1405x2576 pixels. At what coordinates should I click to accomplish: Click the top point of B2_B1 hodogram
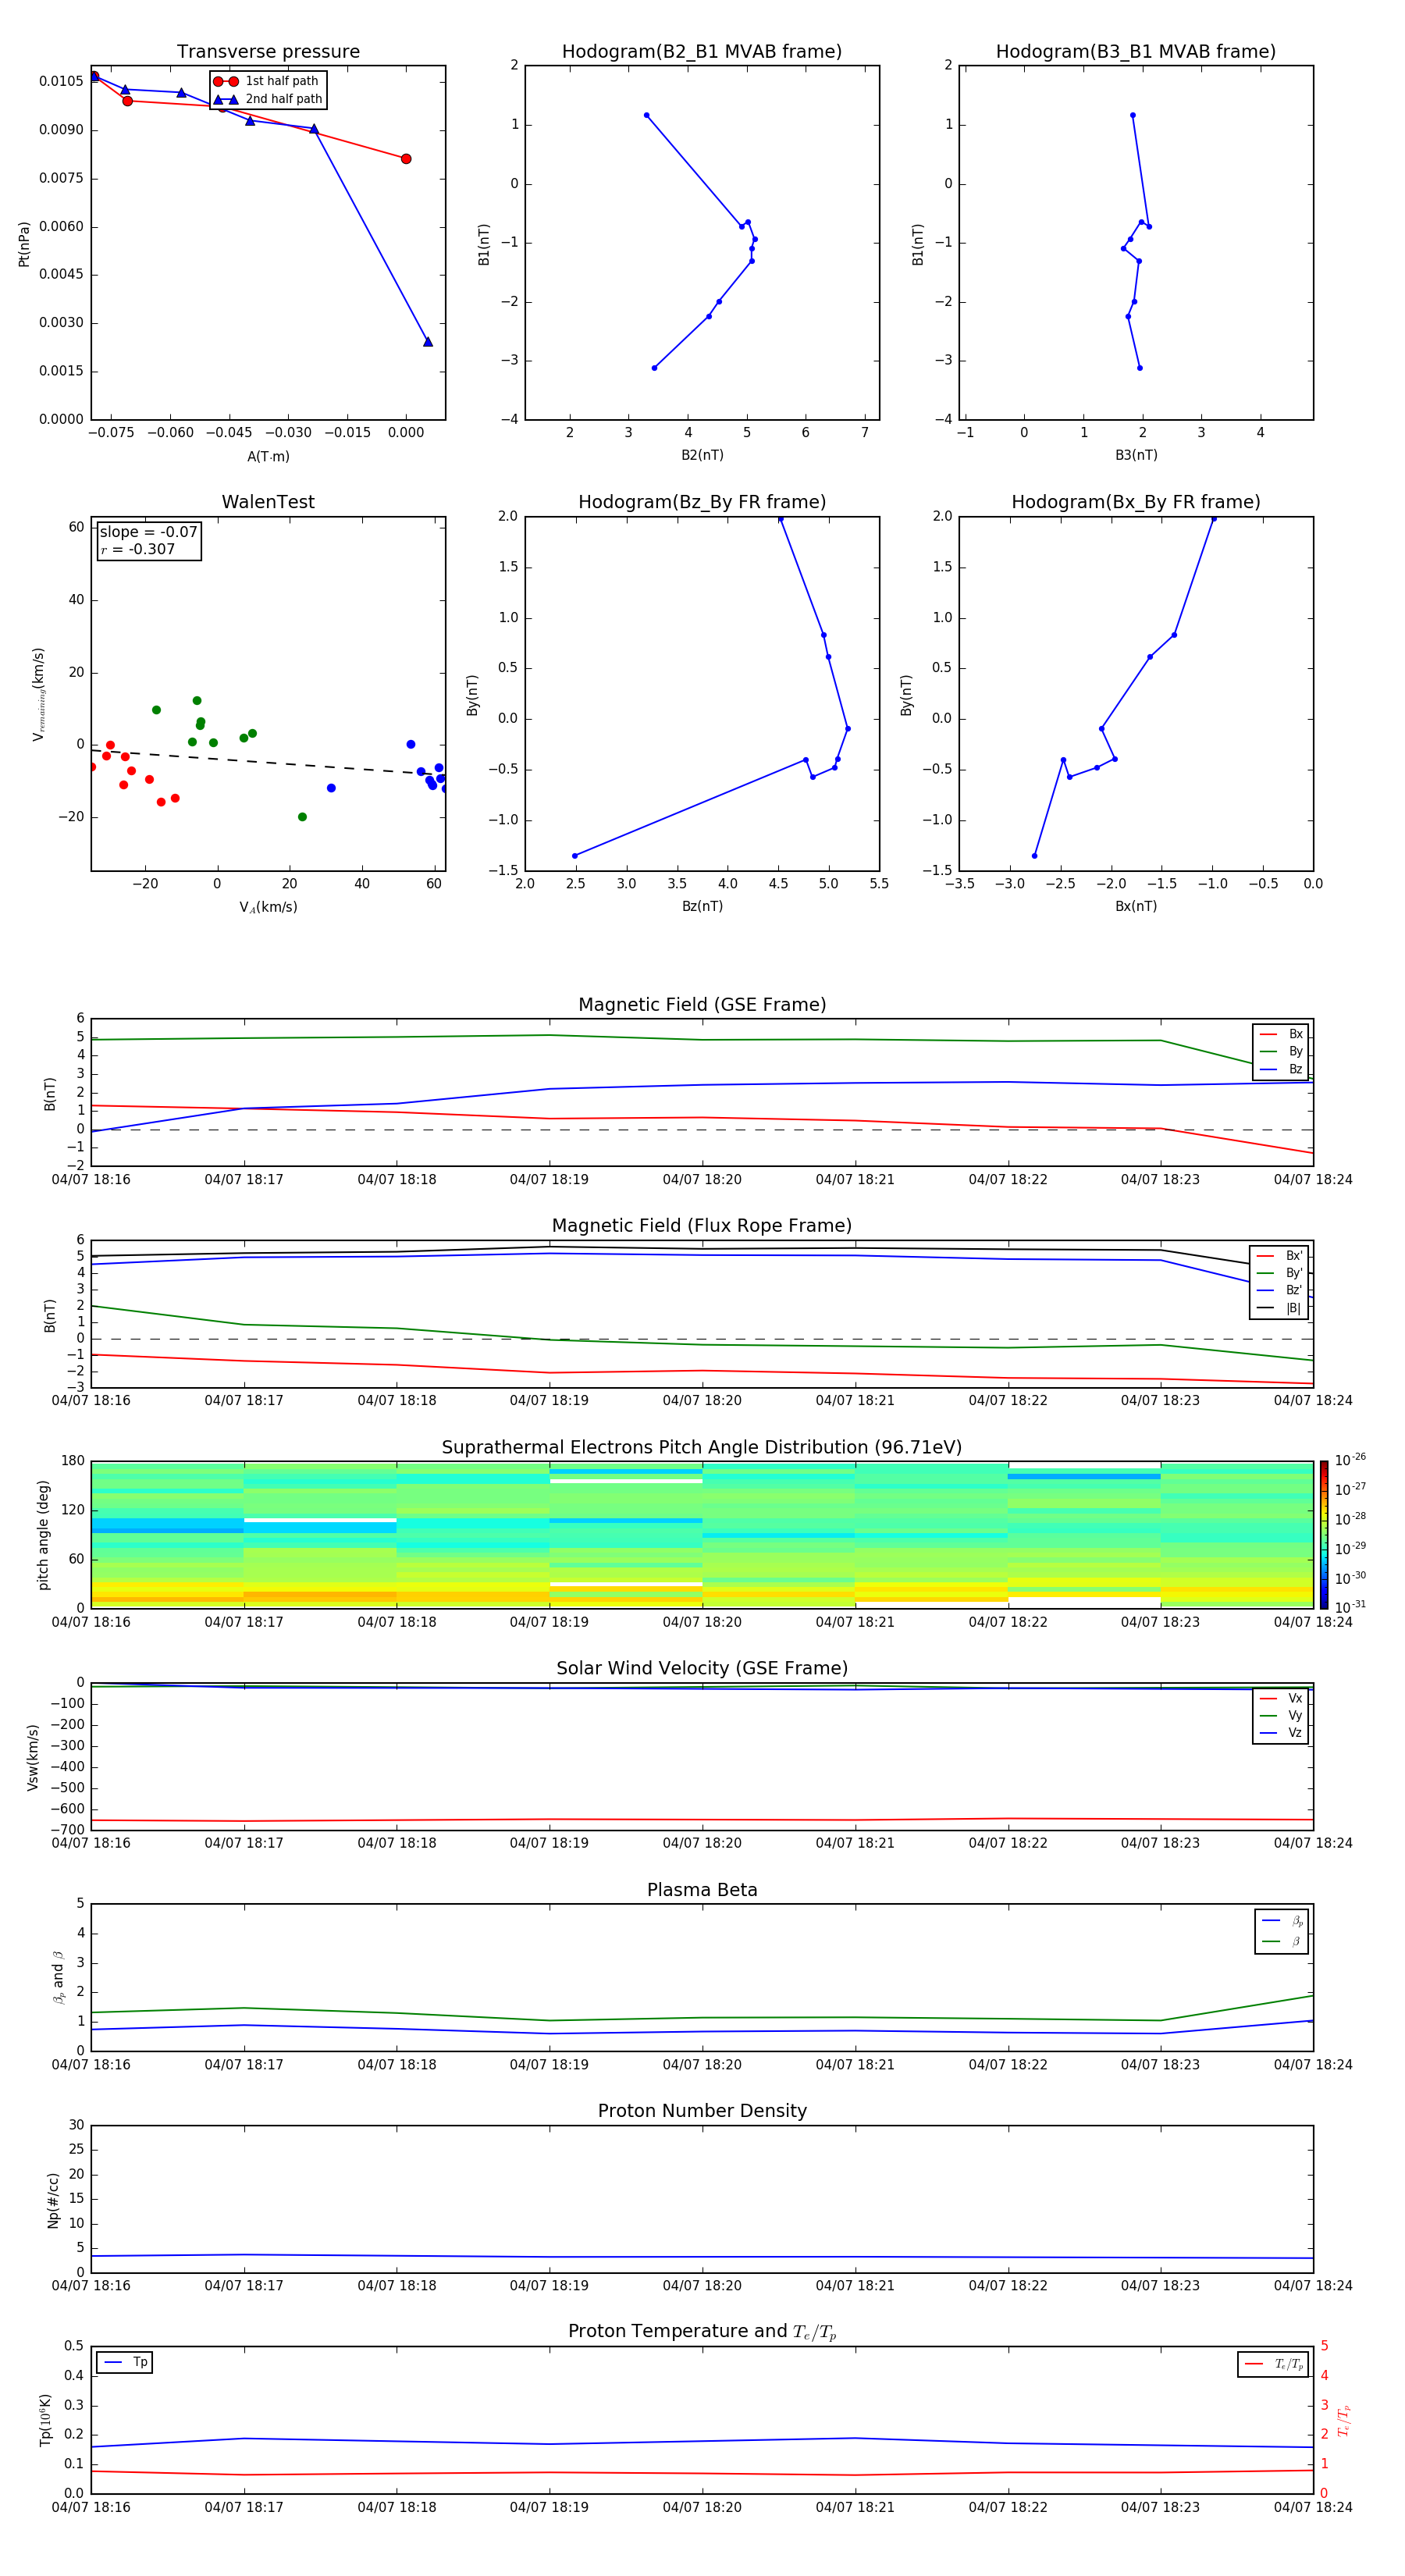tap(647, 116)
